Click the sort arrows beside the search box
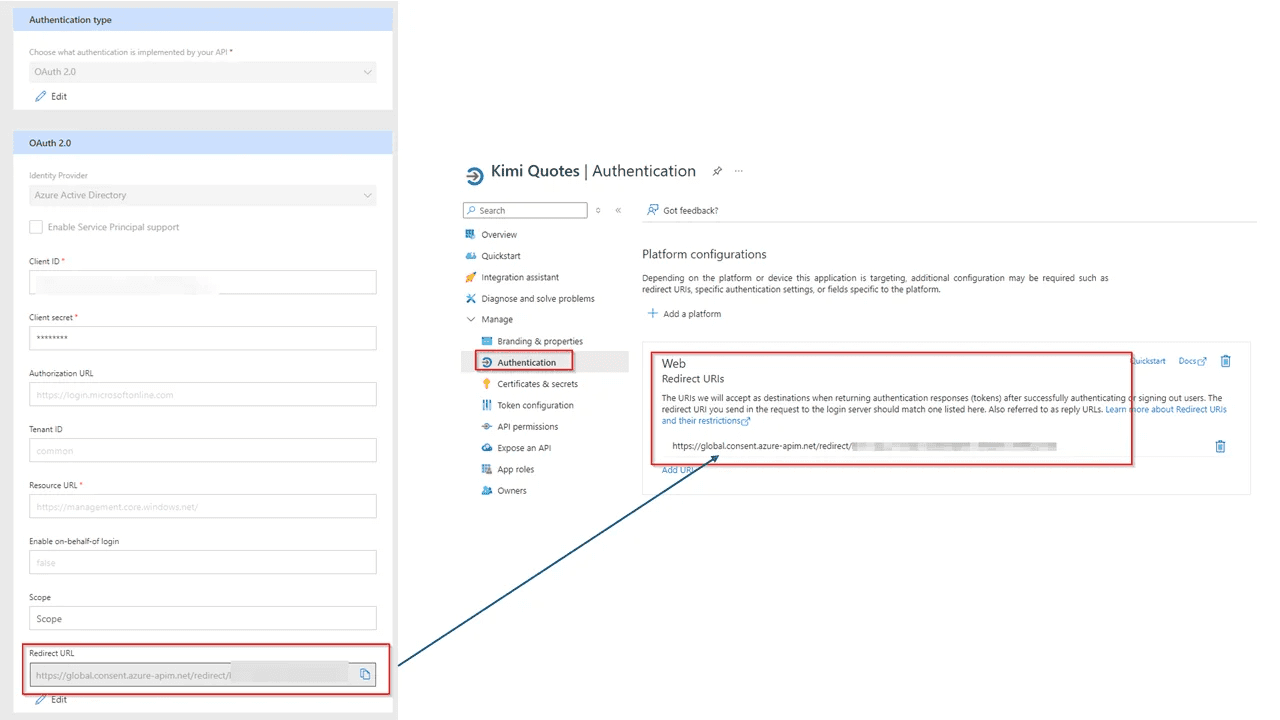Screen dimensions: 1280x720 [598, 210]
